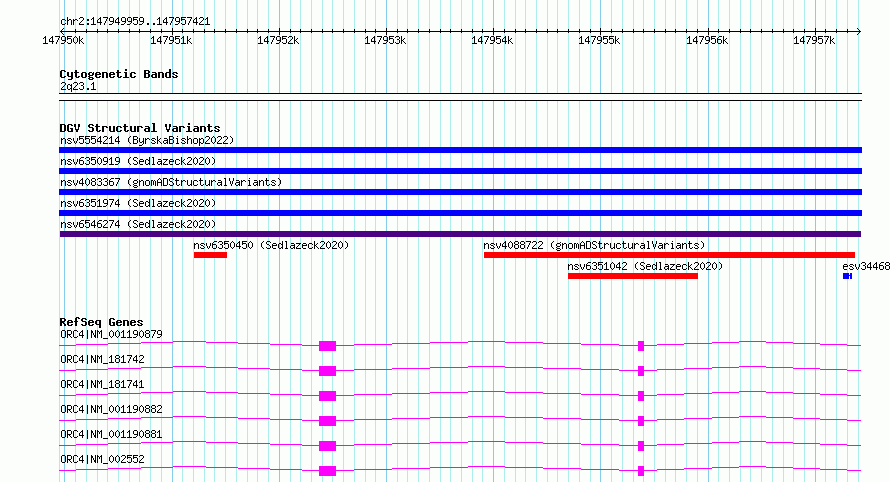Viewport: 890px width, 482px height.
Task: Click the right arrowhead of the ruler
Action: (859, 31)
